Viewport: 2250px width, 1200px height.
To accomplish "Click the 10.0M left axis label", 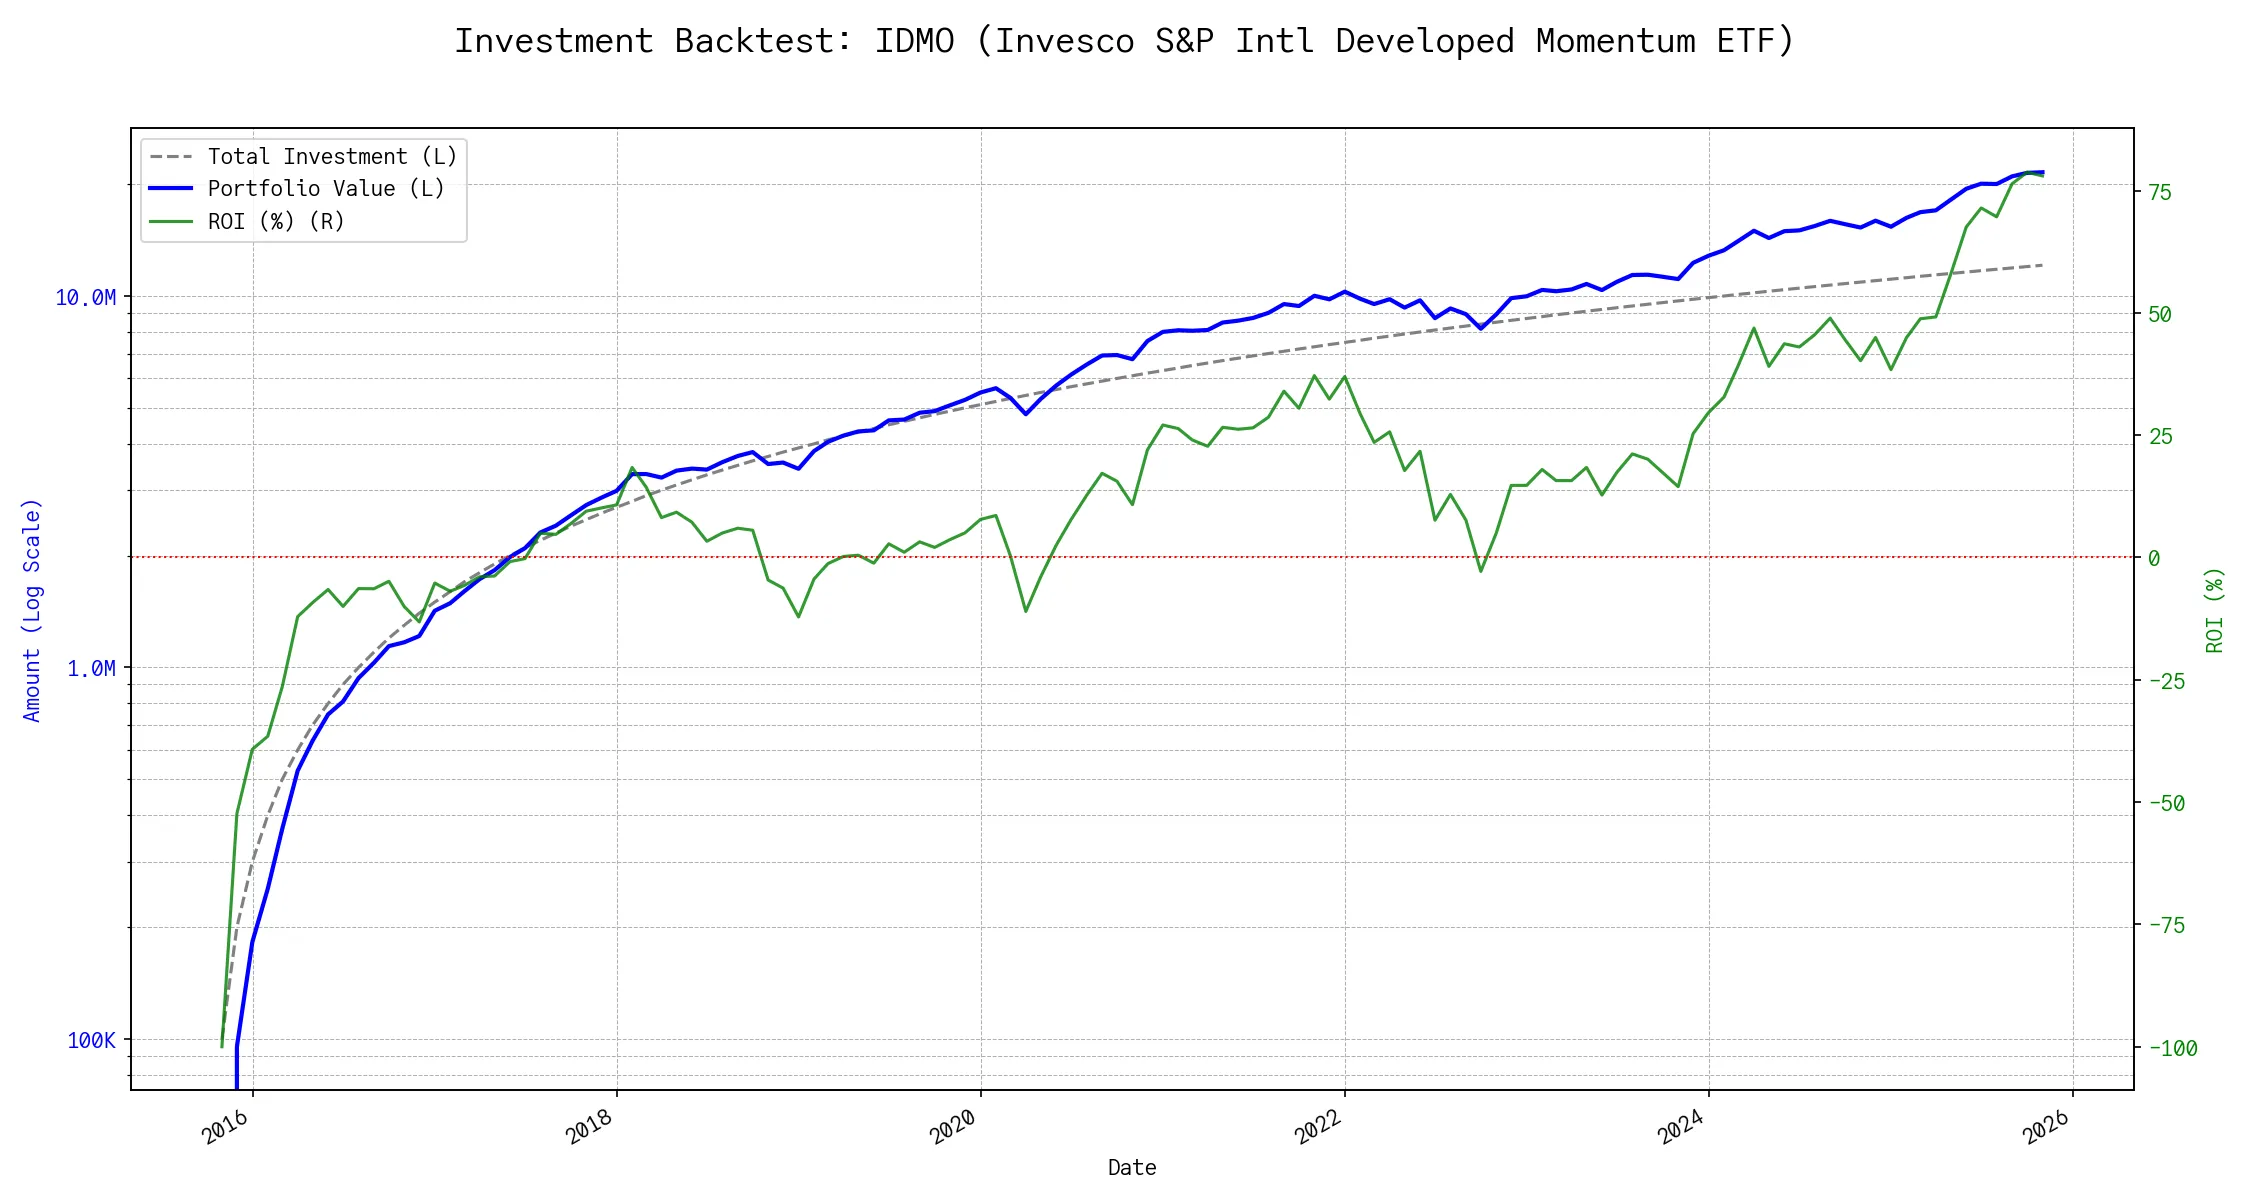I will tap(85, 298).
